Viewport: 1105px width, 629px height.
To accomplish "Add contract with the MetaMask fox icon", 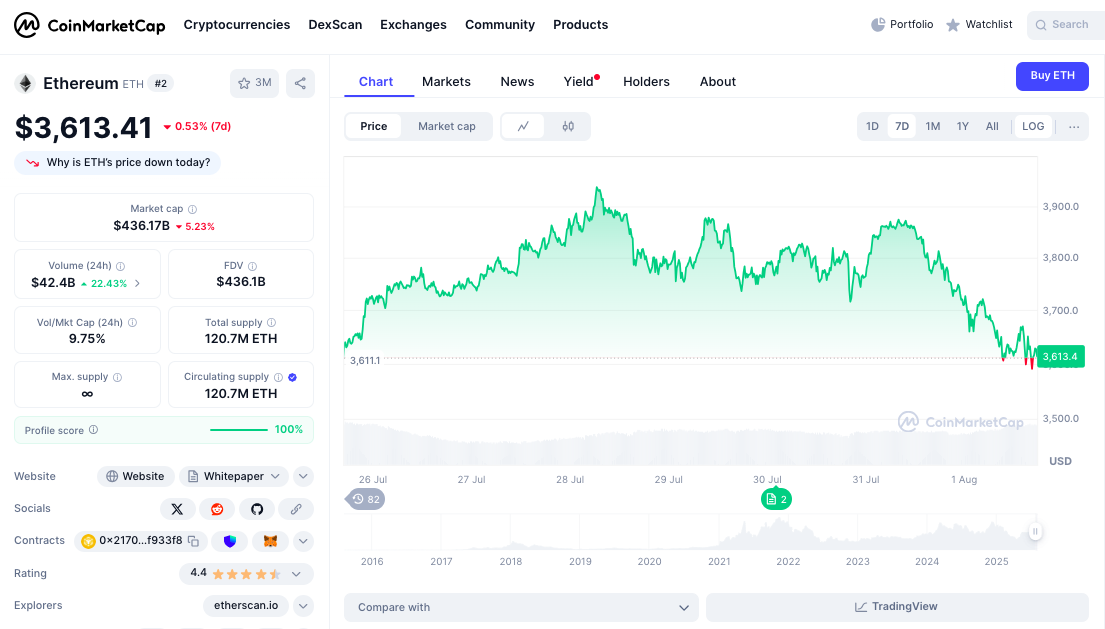I will pos(266,540).
